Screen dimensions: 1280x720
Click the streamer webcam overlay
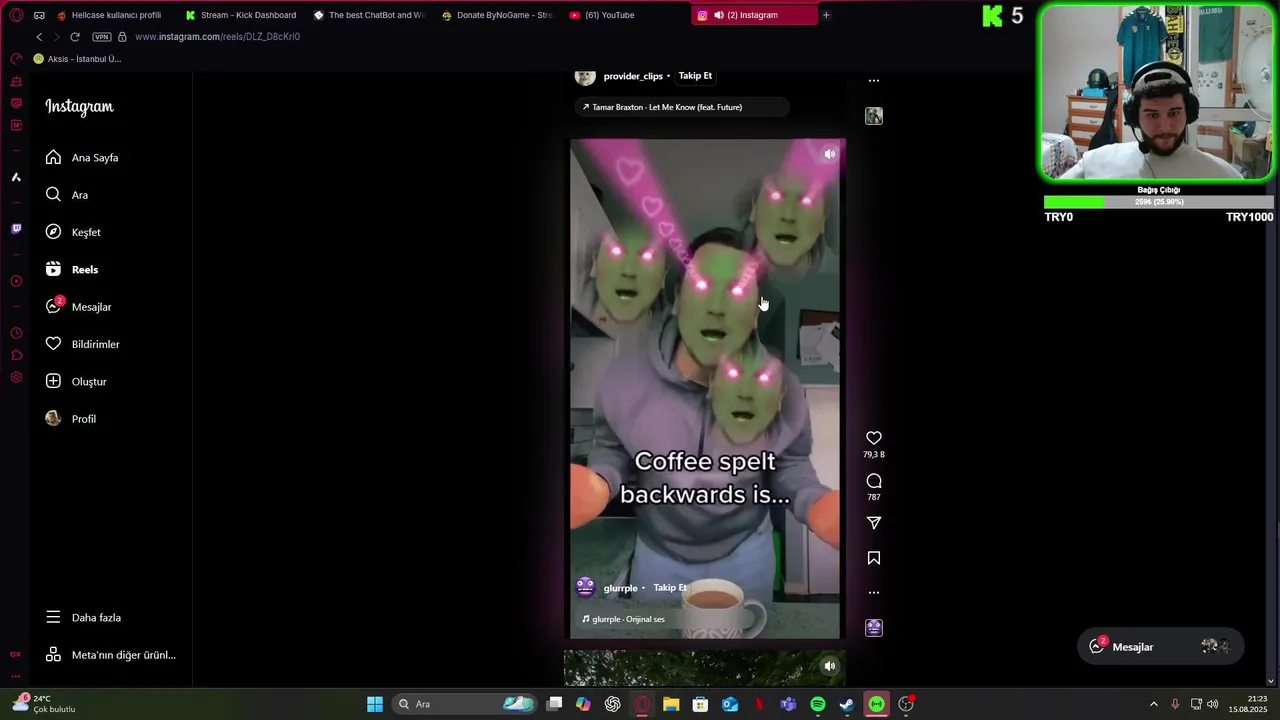(x=1158, y=93)
